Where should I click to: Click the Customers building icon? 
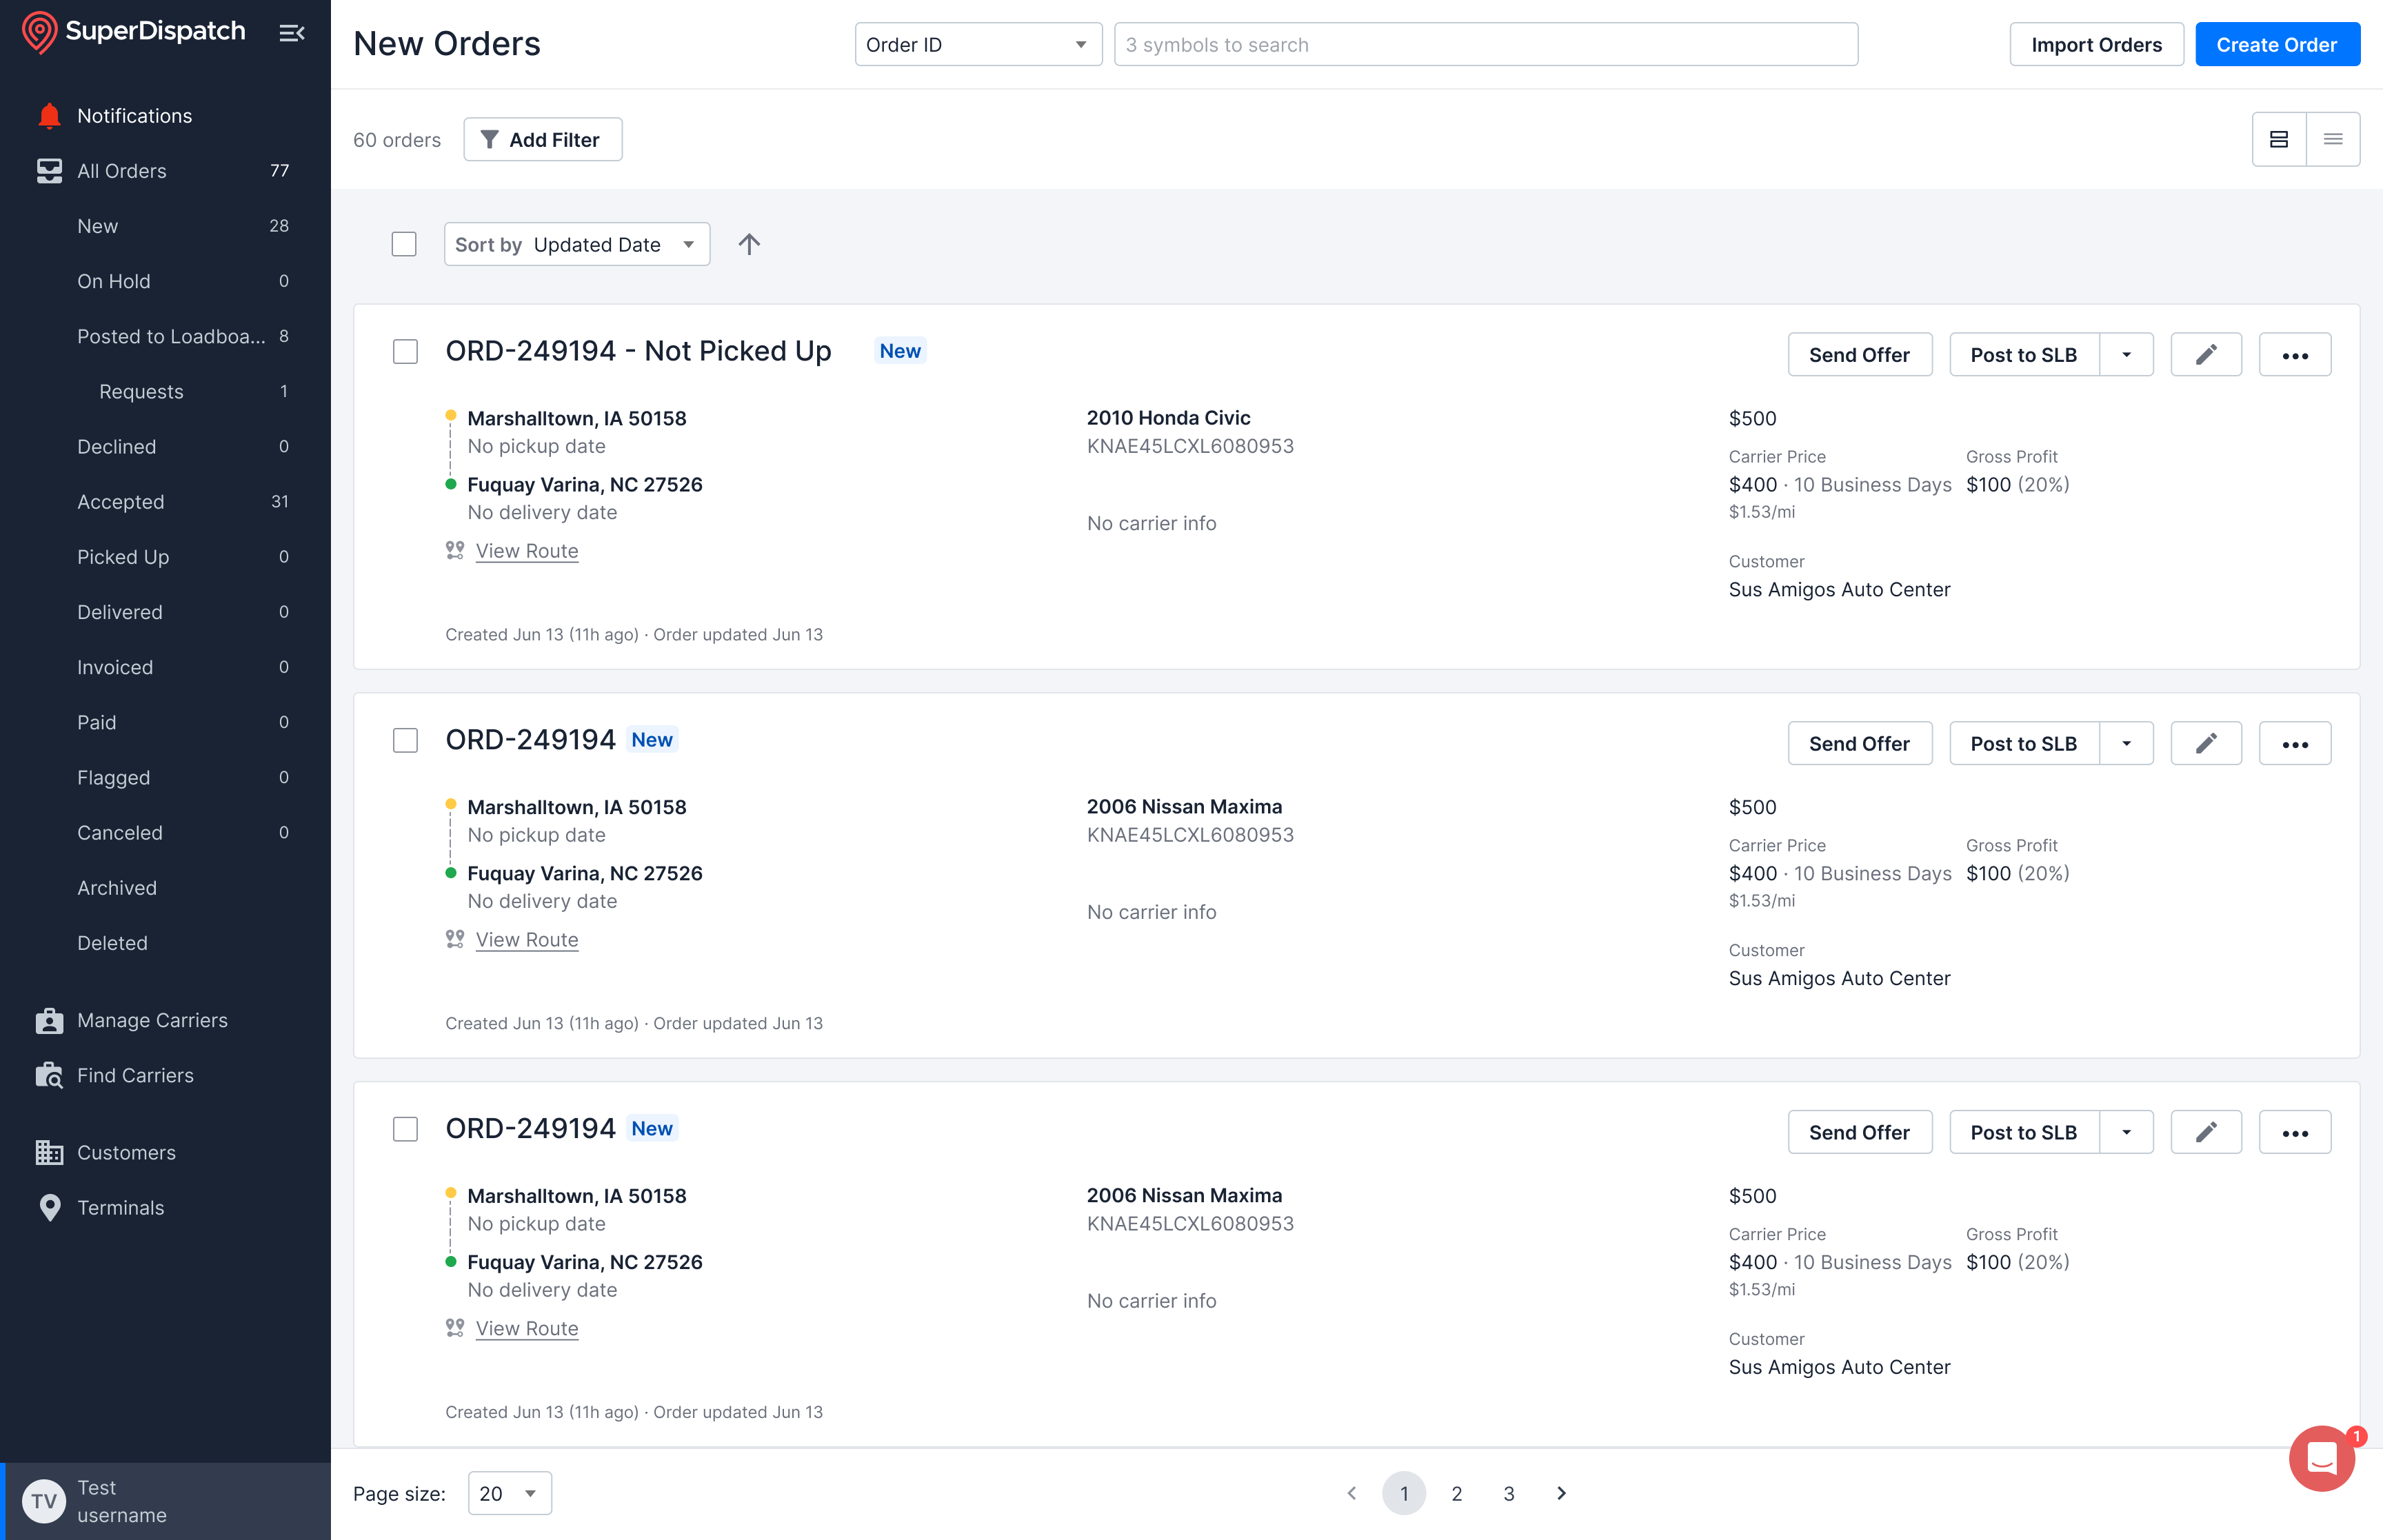coord(49,1152)
